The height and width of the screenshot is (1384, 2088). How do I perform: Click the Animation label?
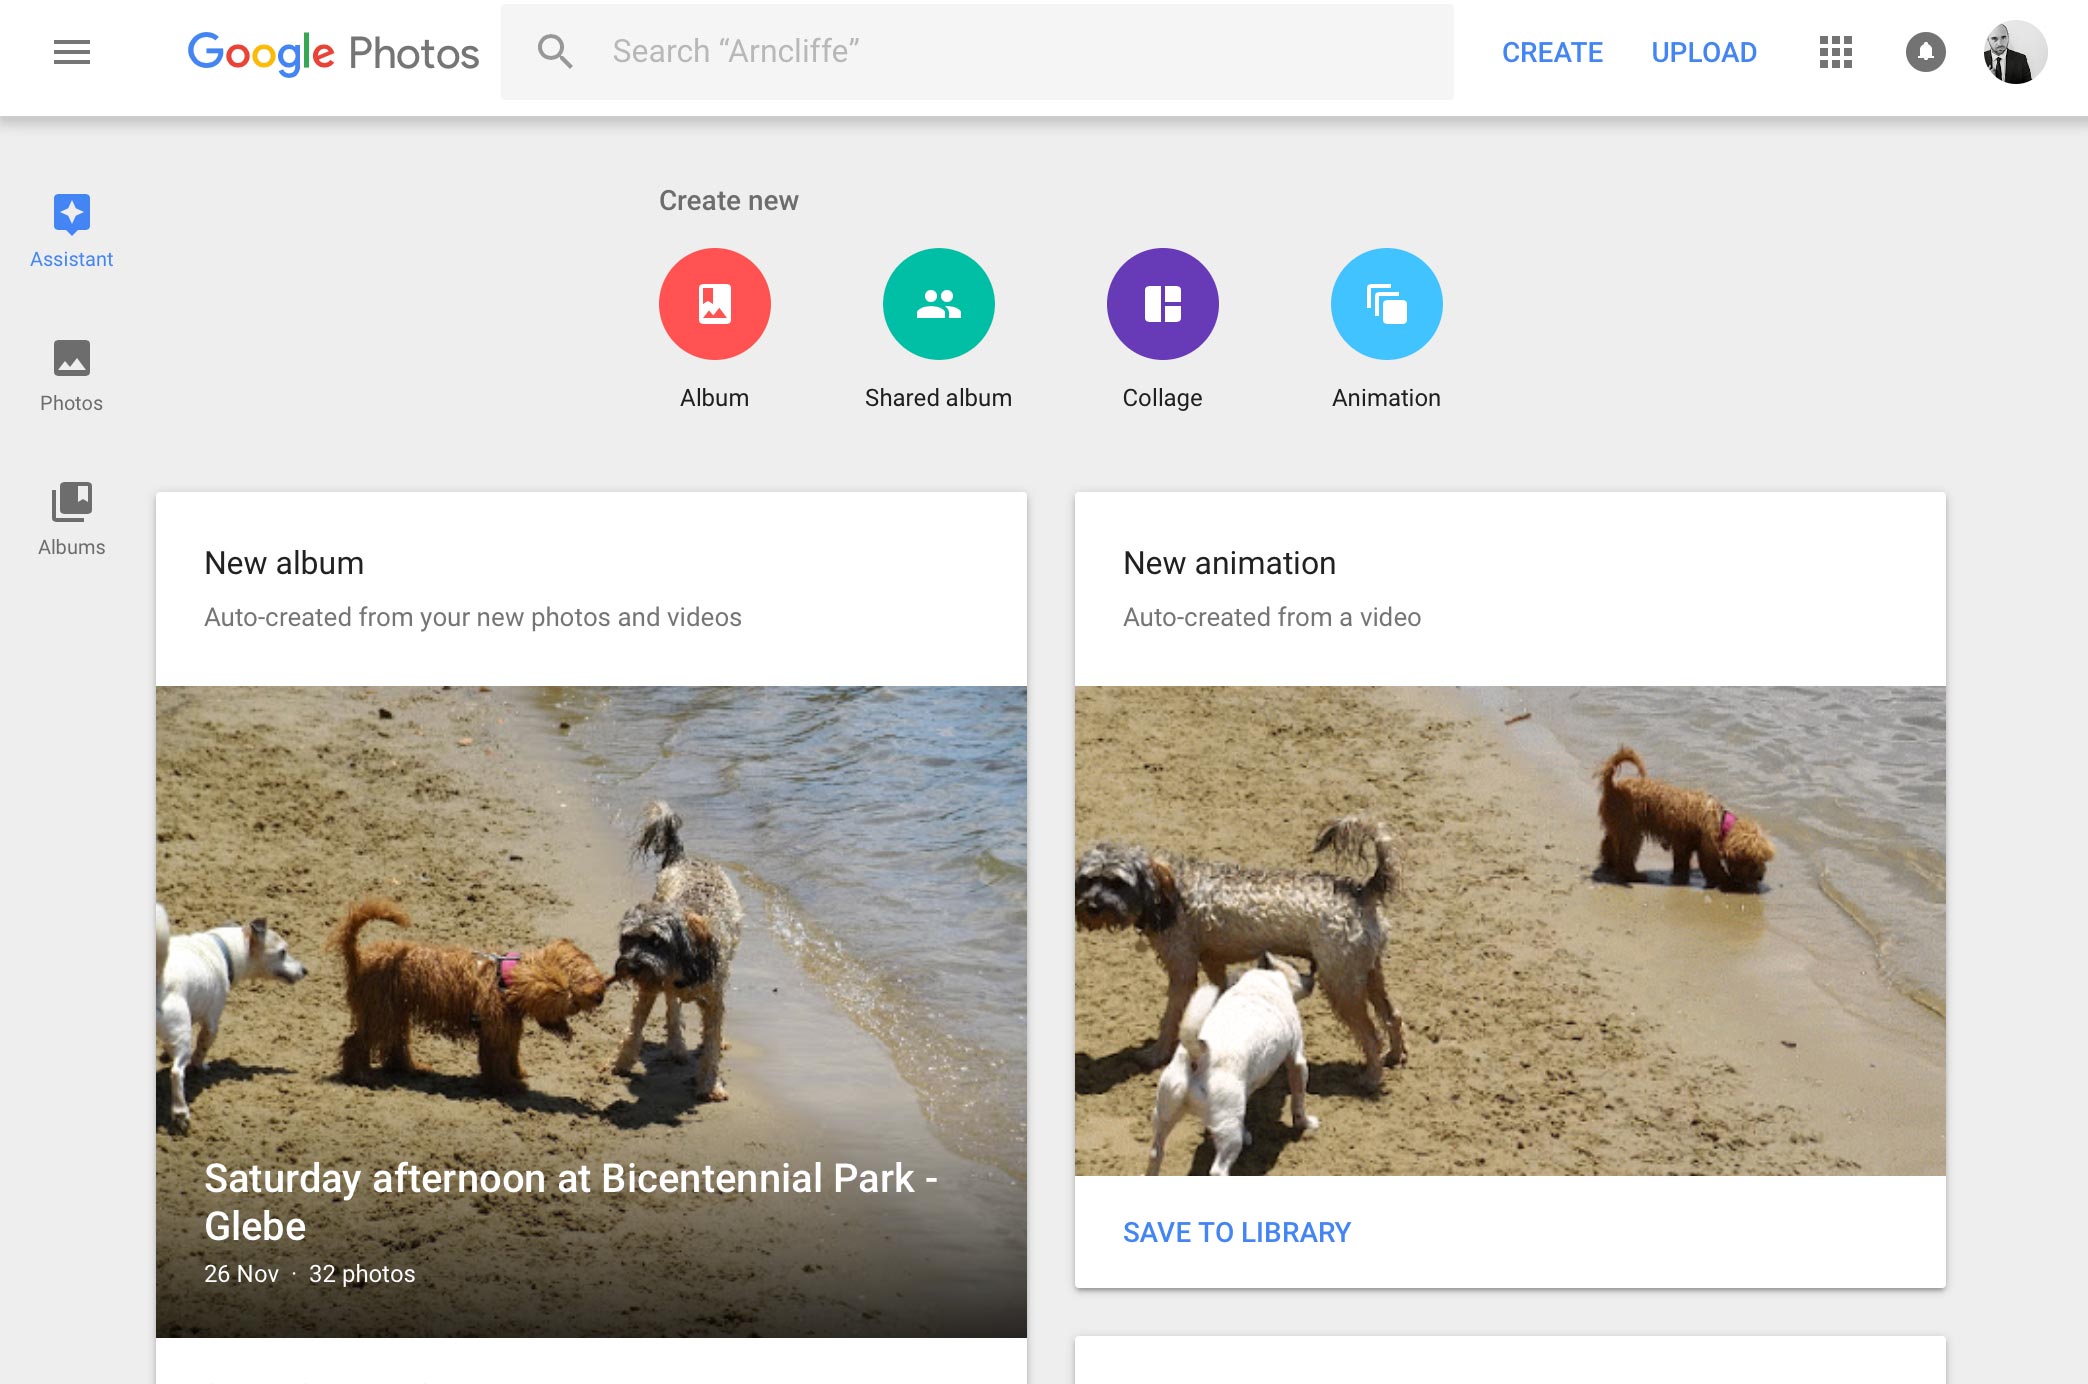pos(1387,398)
